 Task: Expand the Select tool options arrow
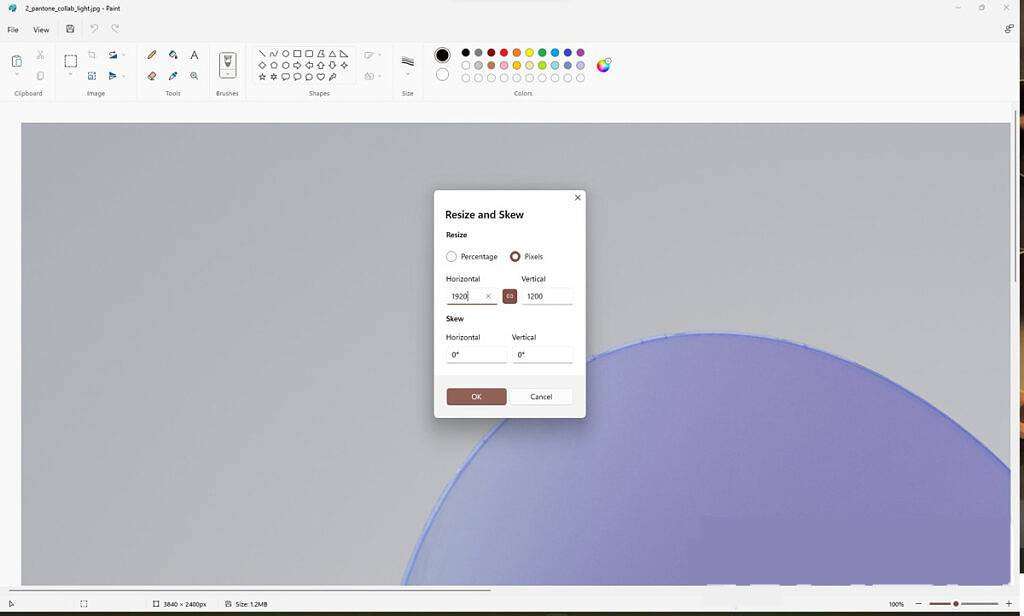[x=71, y=75]
